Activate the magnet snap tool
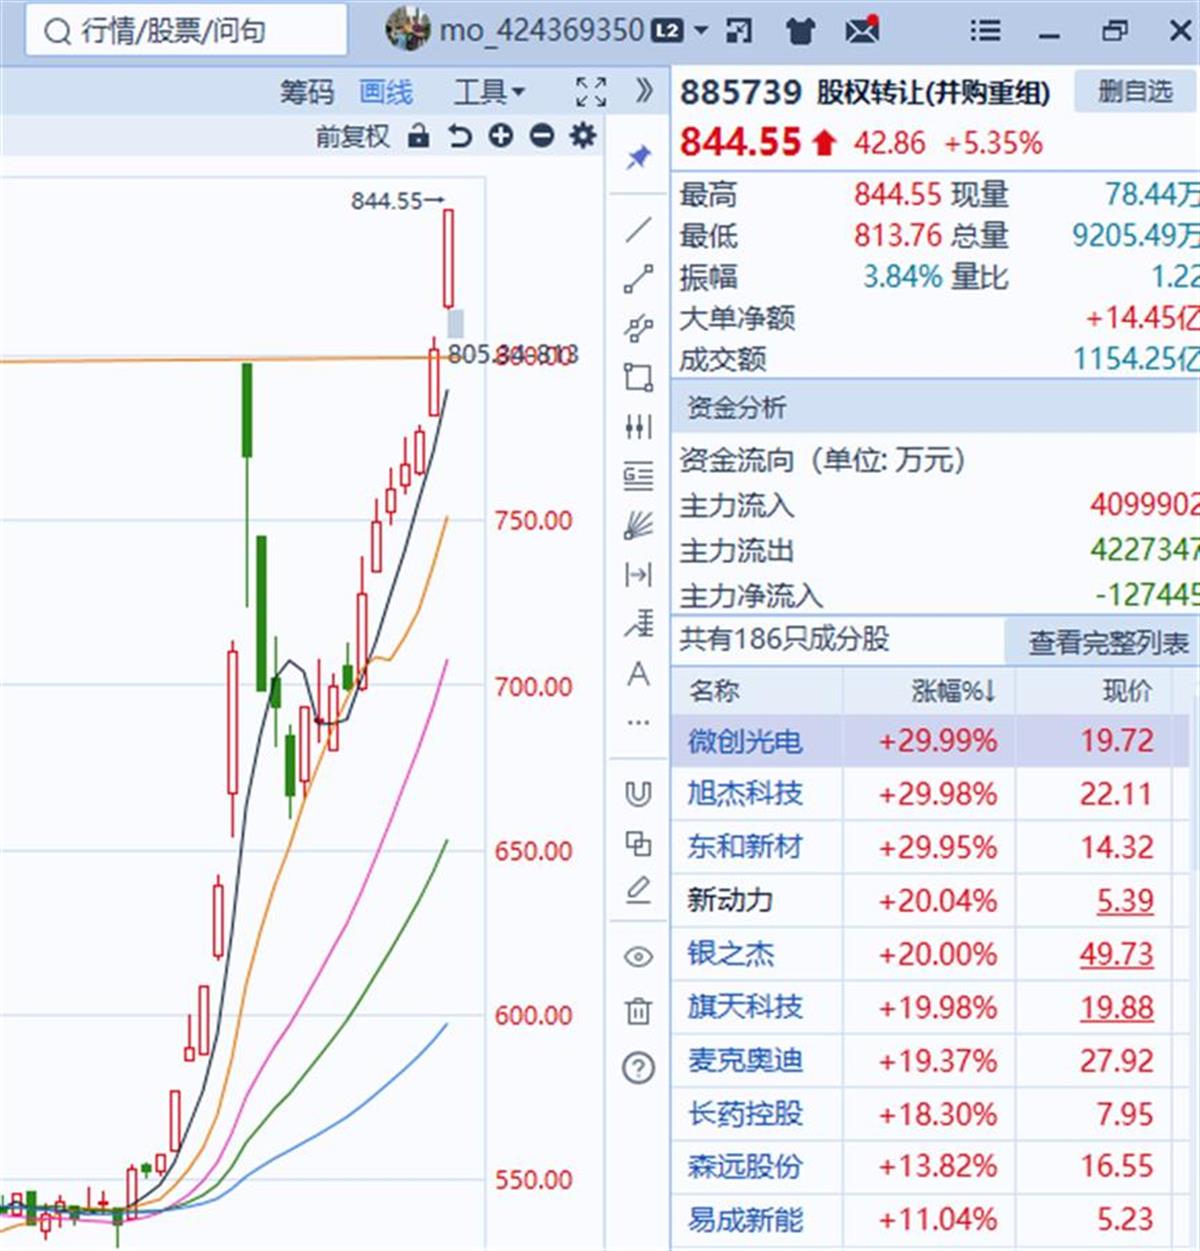 click(638, 794)
